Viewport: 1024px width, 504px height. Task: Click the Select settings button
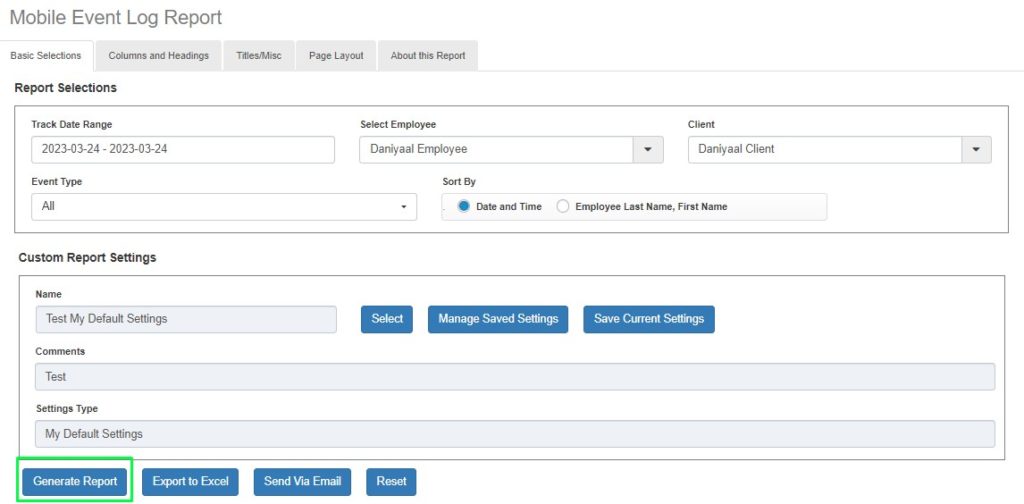(387, 319)
